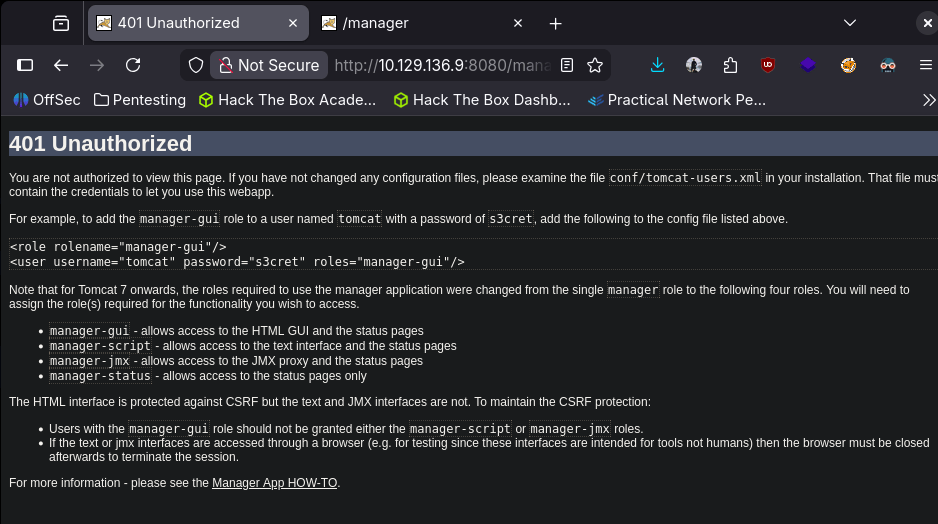Bookmark this page with star icon
The width and height of the screenshot is (938, 524).
pyautogui.click(x=595, y=65)
